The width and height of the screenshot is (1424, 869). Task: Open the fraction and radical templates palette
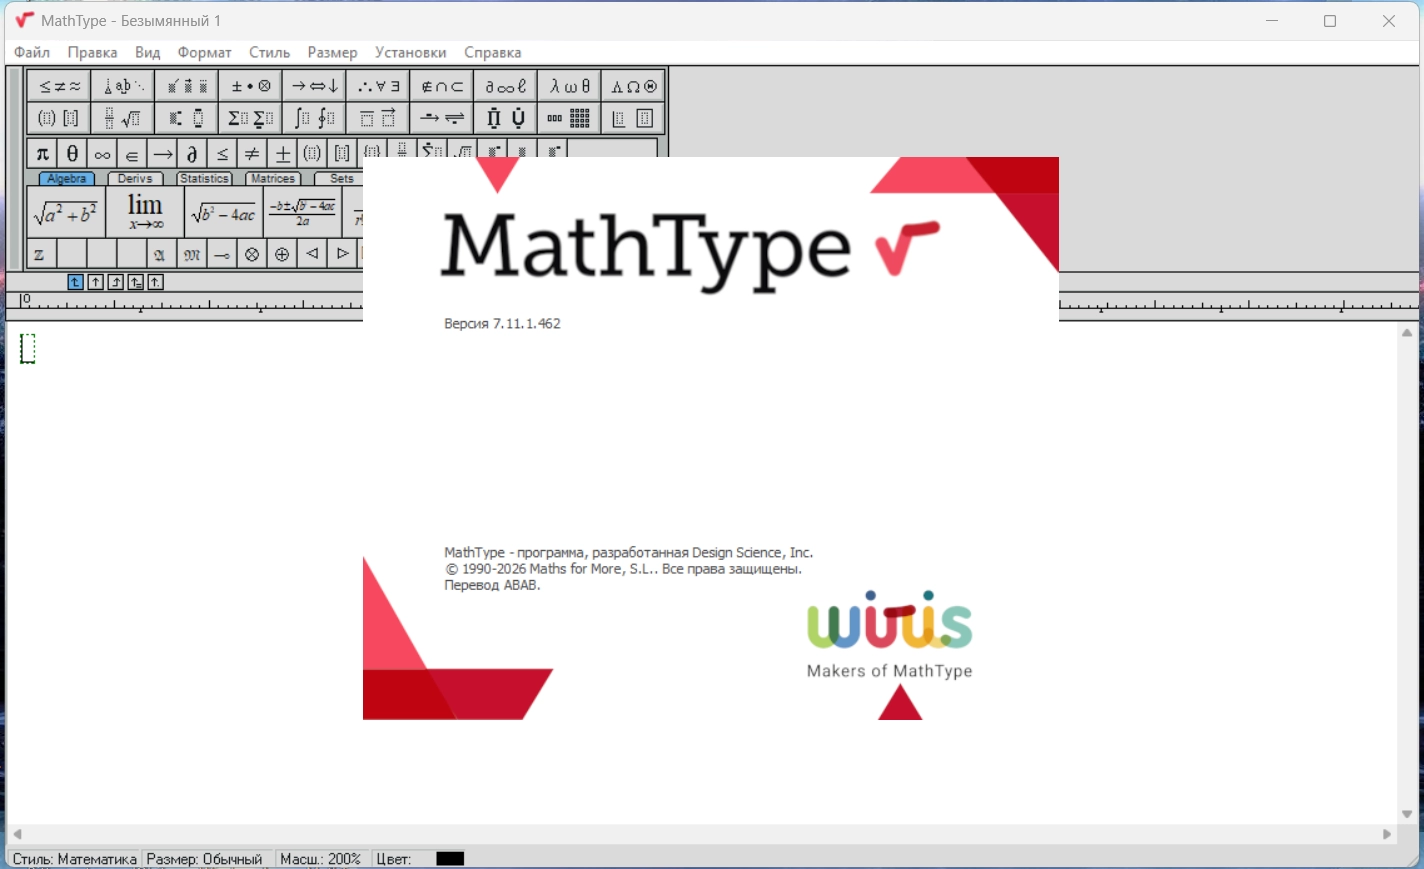[x=123, y=118]
